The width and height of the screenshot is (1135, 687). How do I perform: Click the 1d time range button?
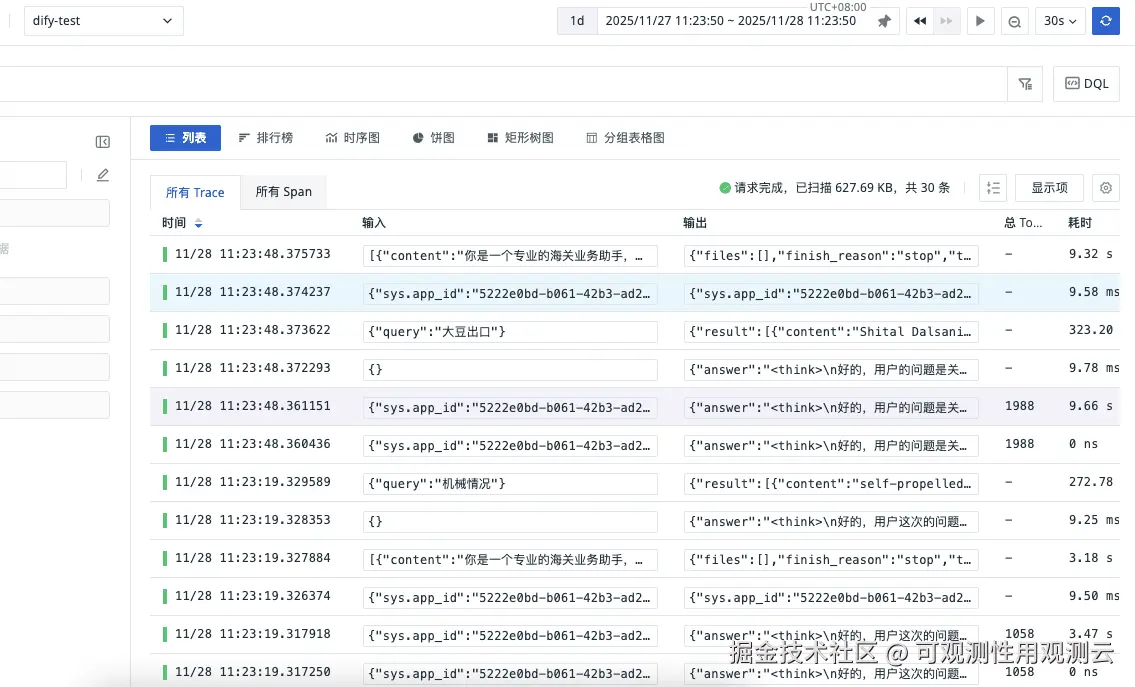coord(577,21)
